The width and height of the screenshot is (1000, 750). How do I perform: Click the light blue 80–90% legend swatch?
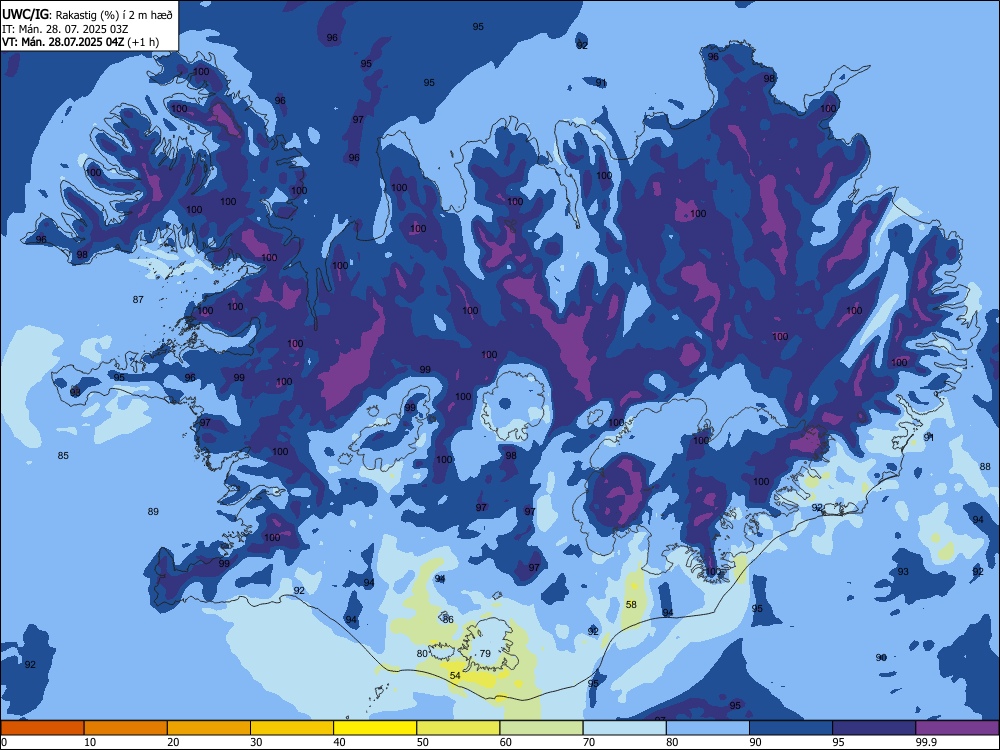click(x=708, y=728)
